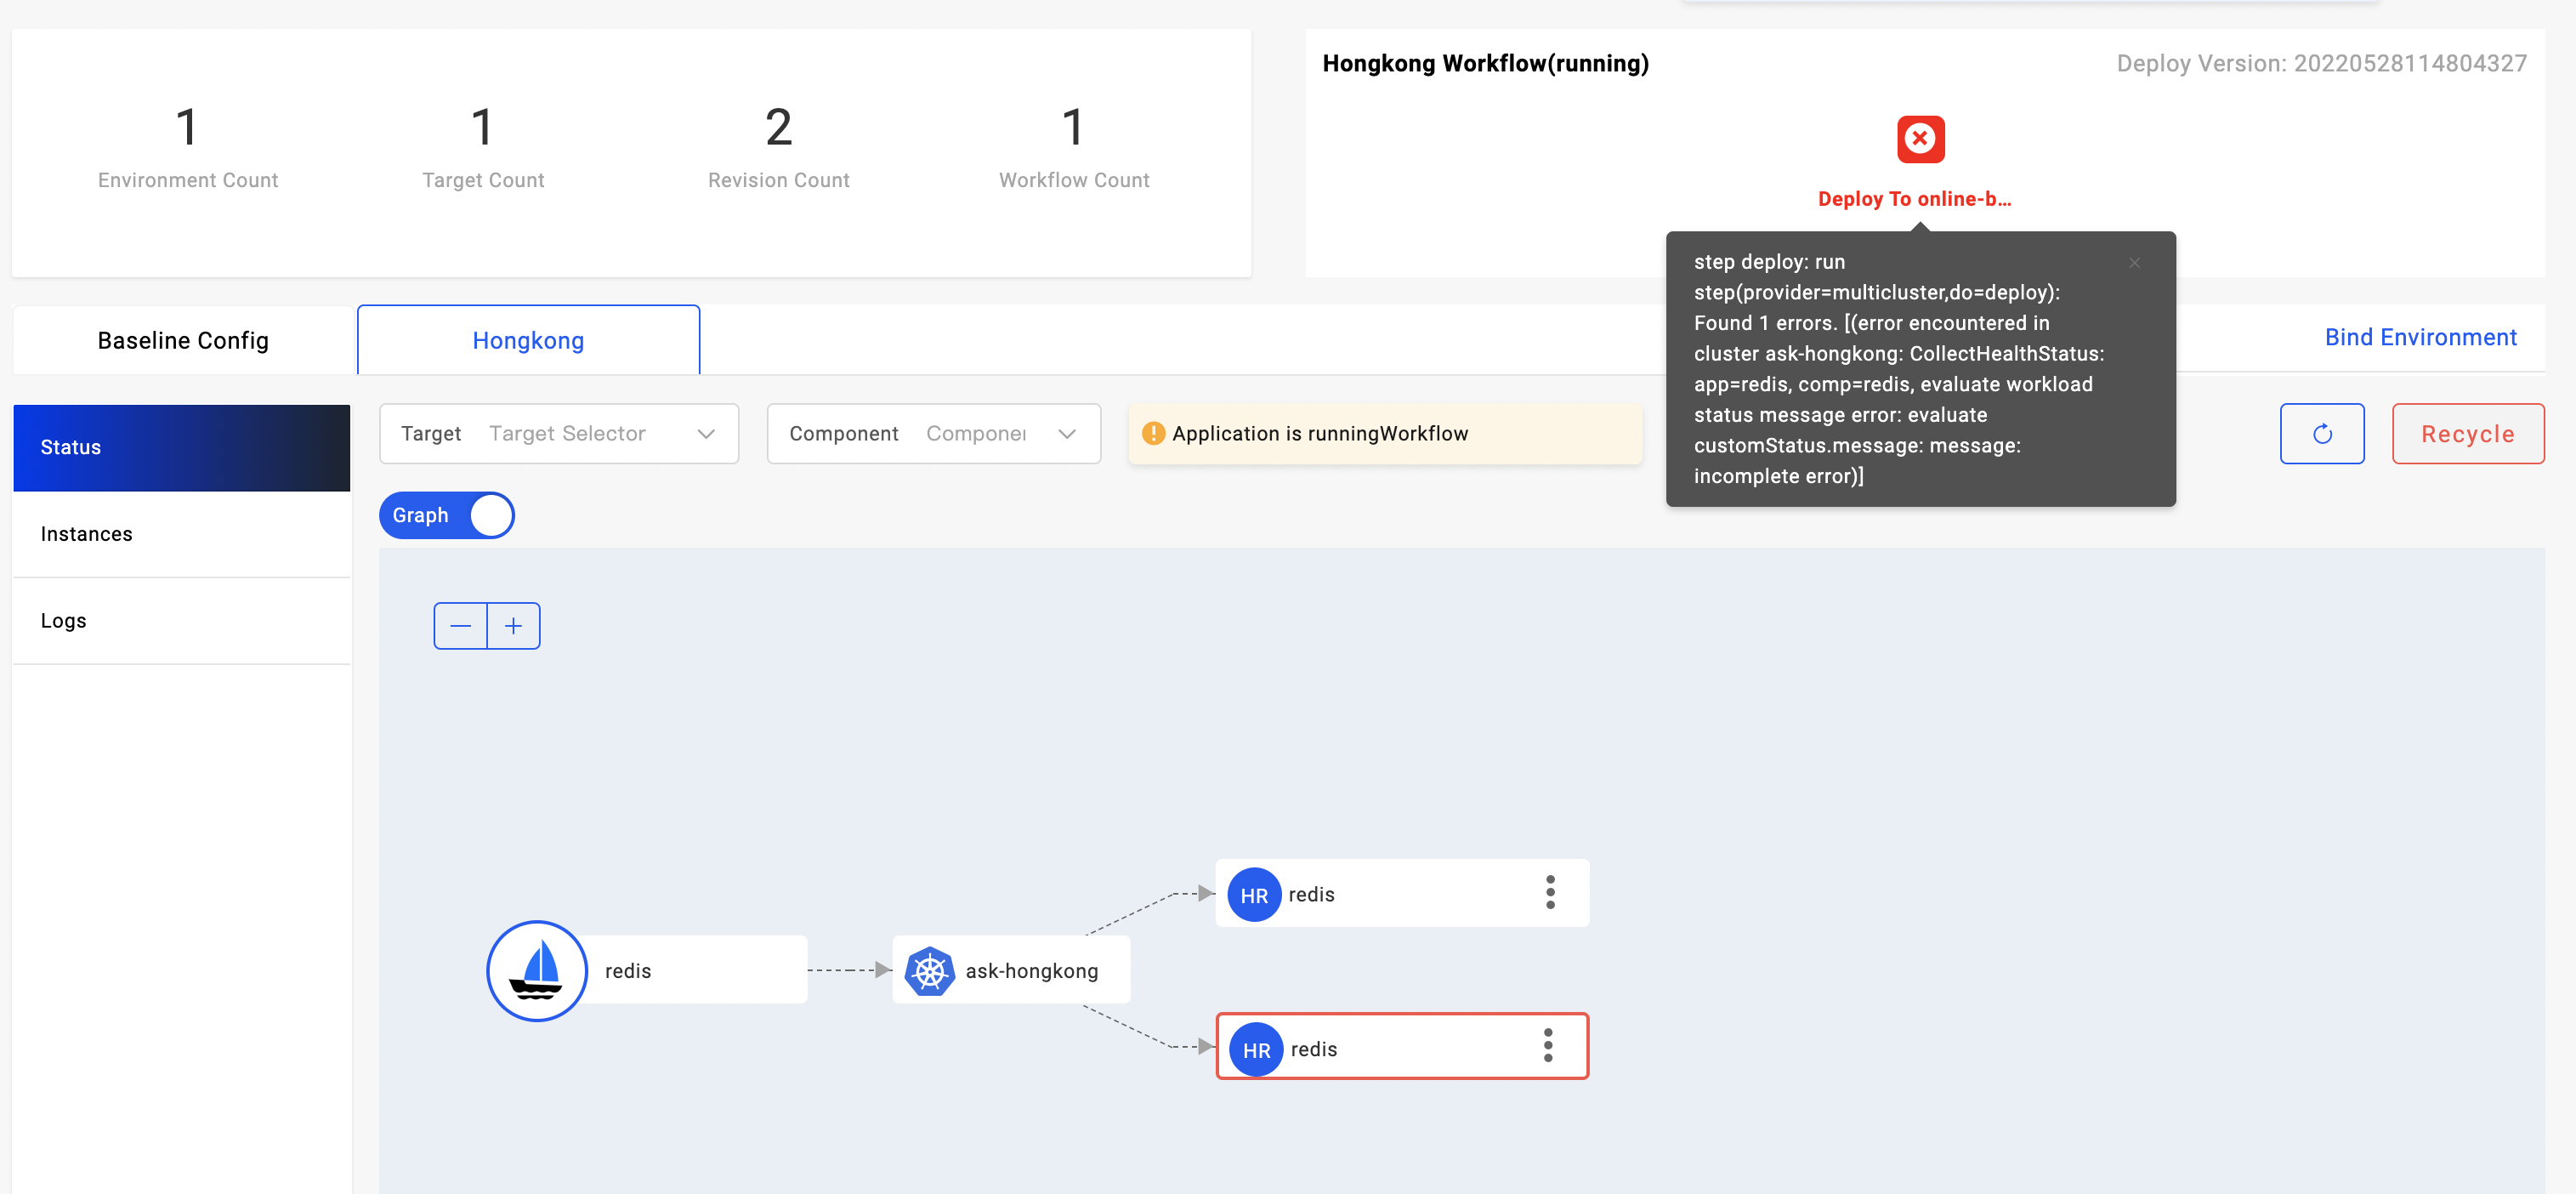
Task: Click the Application is runningWorkflow alert
Action: tap(1385, 434)
